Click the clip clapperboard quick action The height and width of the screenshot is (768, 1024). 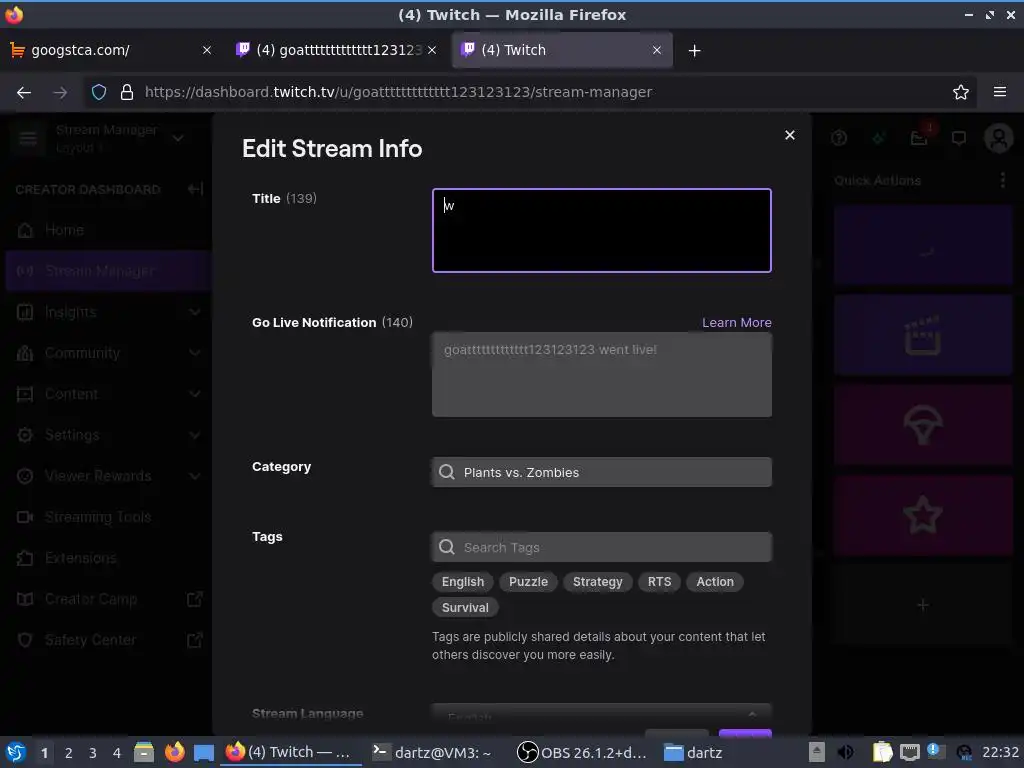923,335
